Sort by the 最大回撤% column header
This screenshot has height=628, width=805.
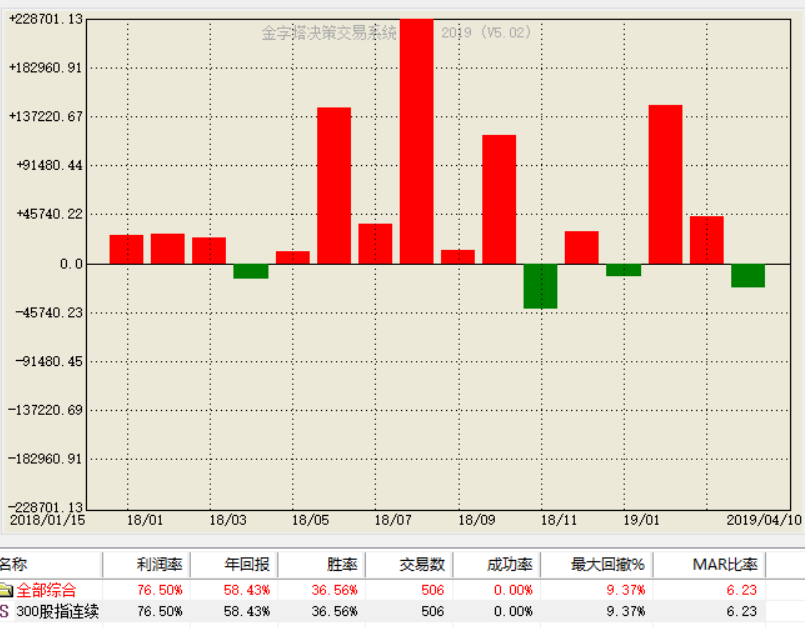pos(597,565)
